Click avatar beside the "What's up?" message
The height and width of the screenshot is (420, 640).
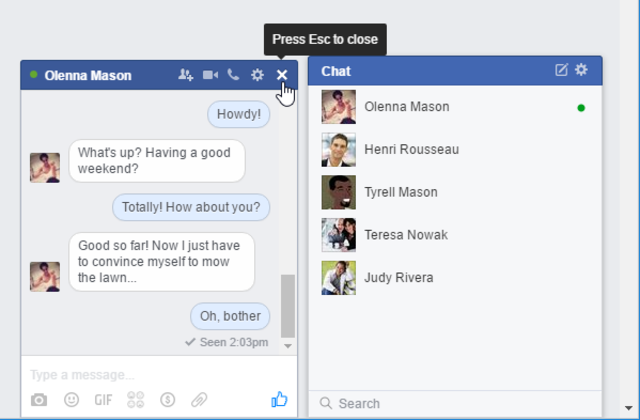coord(45,167)
